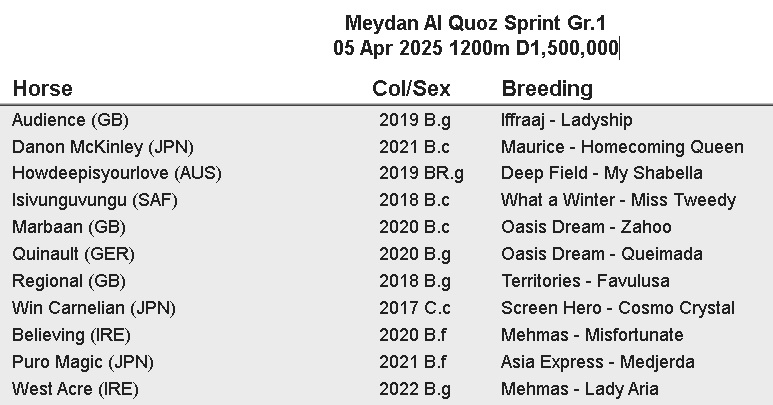Click the Col/Sex column header
This screenshot has height=405, width=773.
coord(411,88)
